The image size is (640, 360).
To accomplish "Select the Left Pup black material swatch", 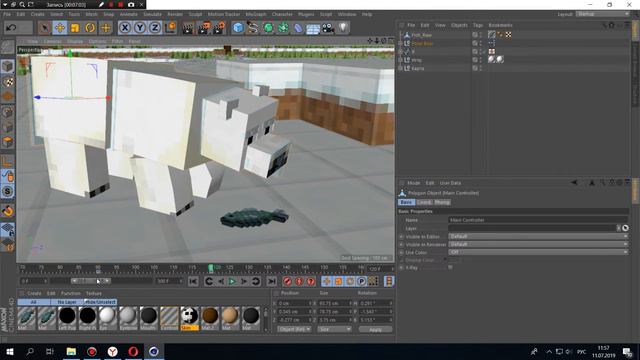I will point(67,318).
